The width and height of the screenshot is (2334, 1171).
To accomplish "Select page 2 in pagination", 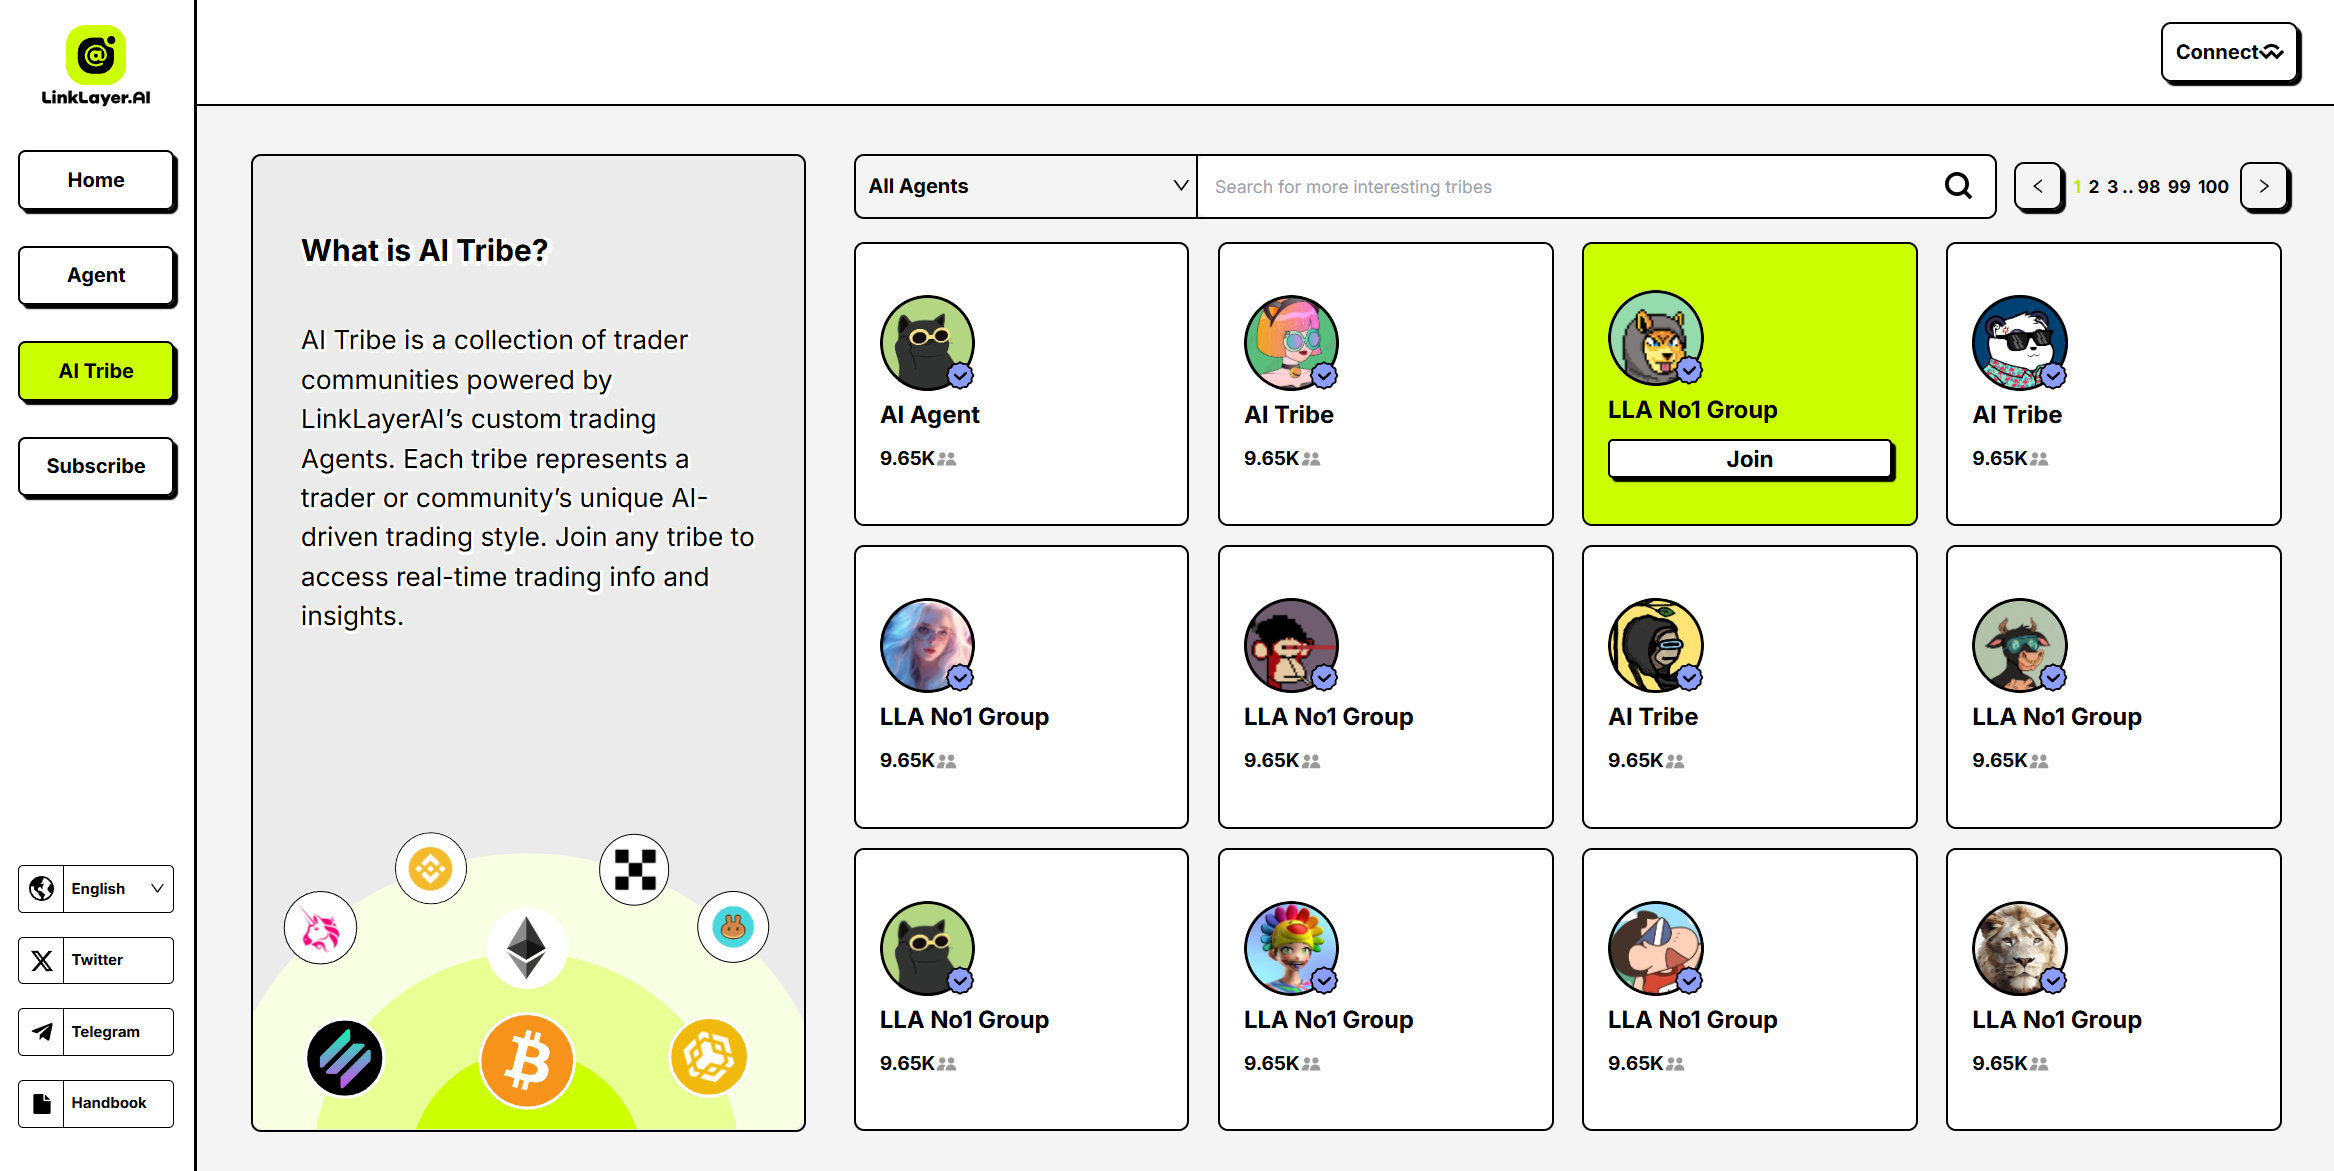I will click(x=2094, y=187).
